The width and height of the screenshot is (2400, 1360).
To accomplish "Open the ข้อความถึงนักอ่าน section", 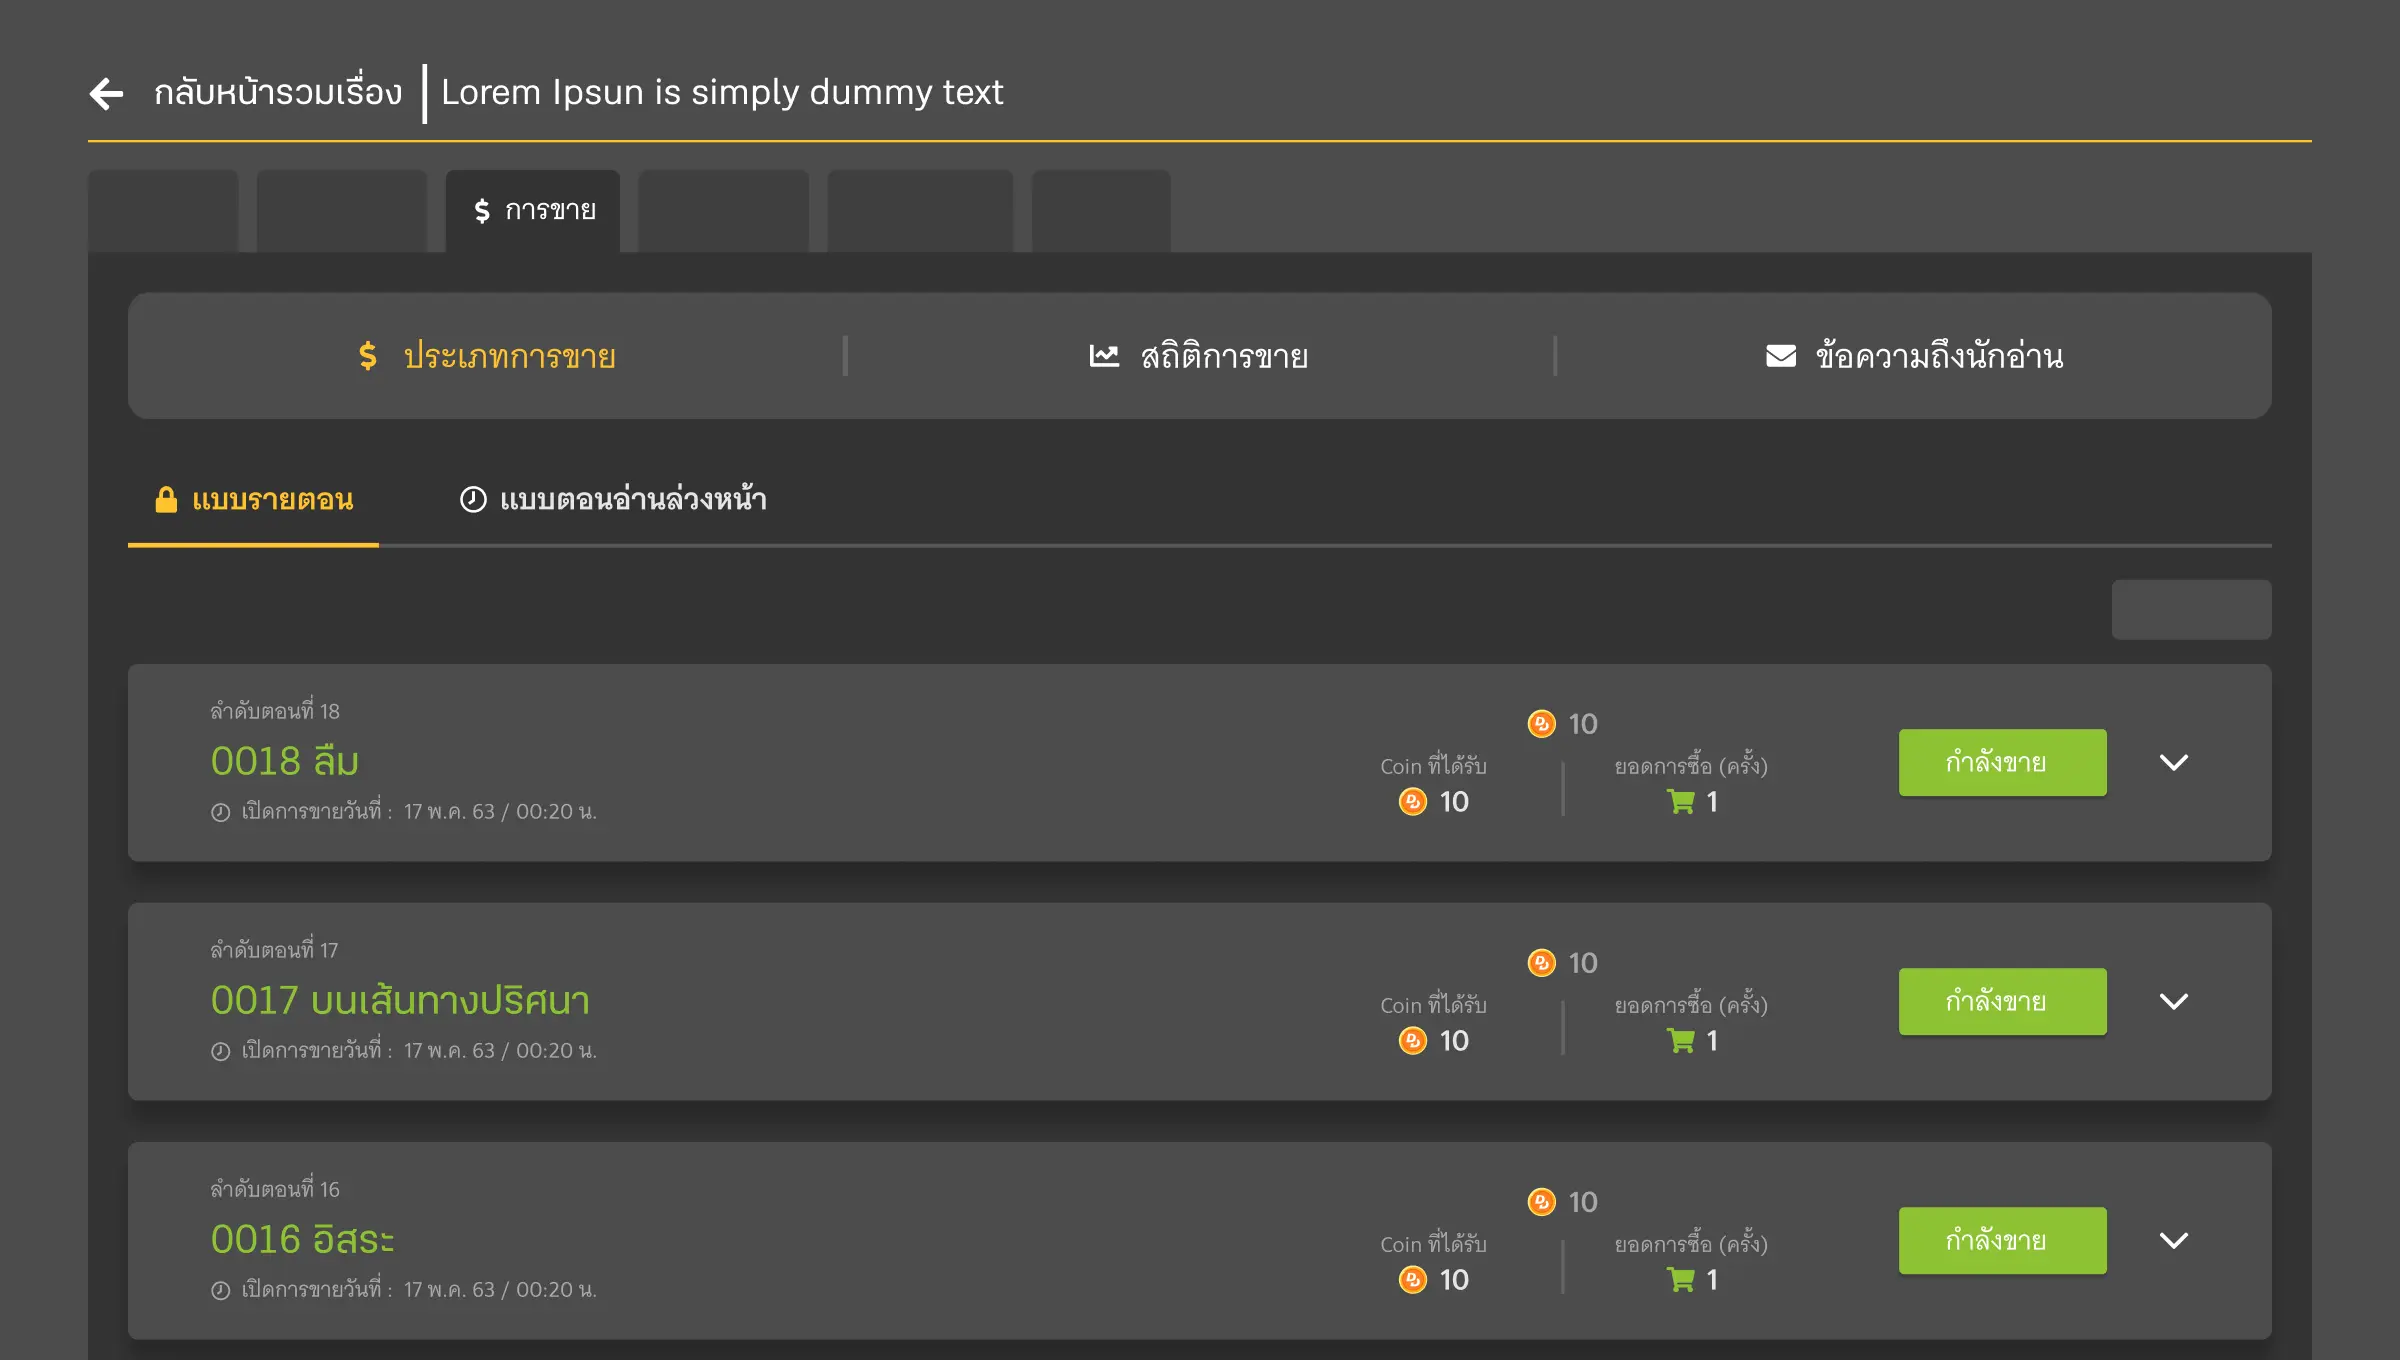I will (x=1938, y=356).
